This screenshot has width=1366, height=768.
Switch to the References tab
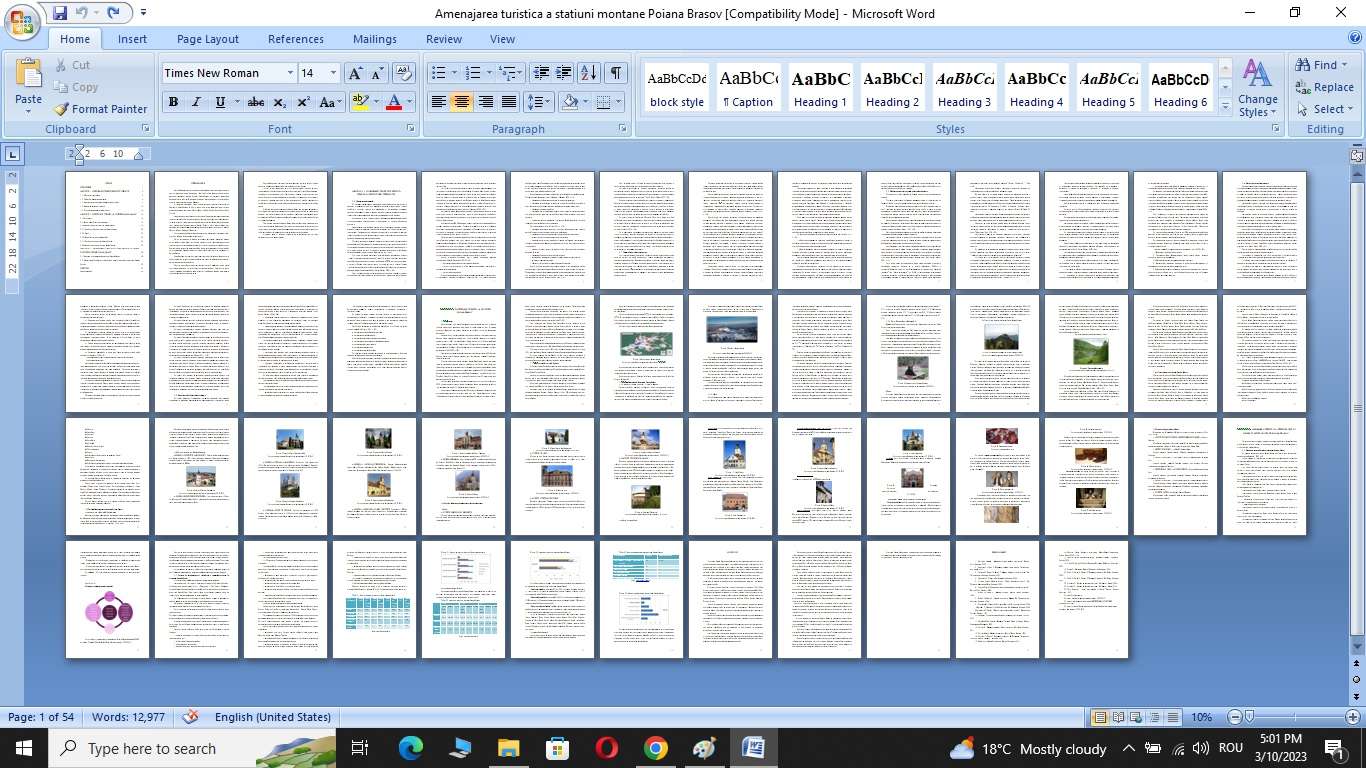[x=295, y=39]
